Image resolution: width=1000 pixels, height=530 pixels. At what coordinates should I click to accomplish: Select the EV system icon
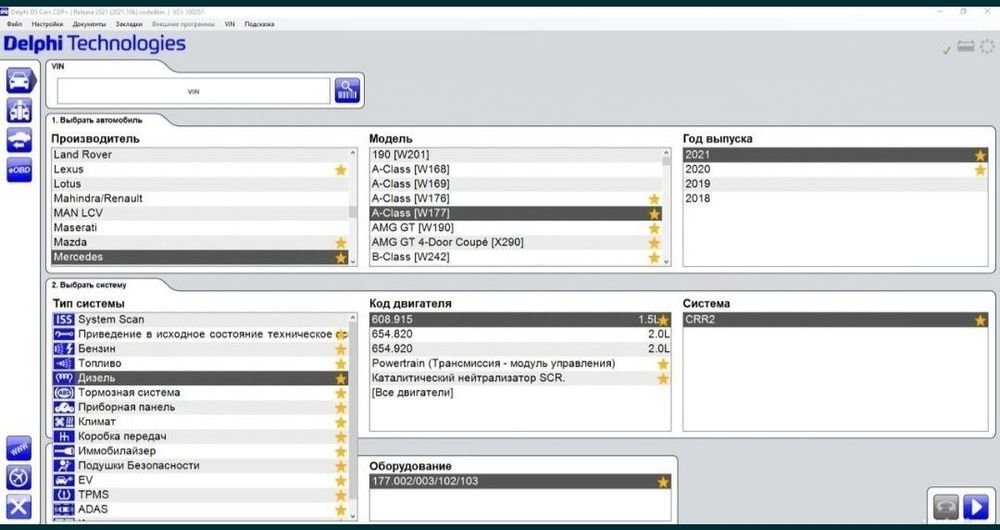coord(64,480)
